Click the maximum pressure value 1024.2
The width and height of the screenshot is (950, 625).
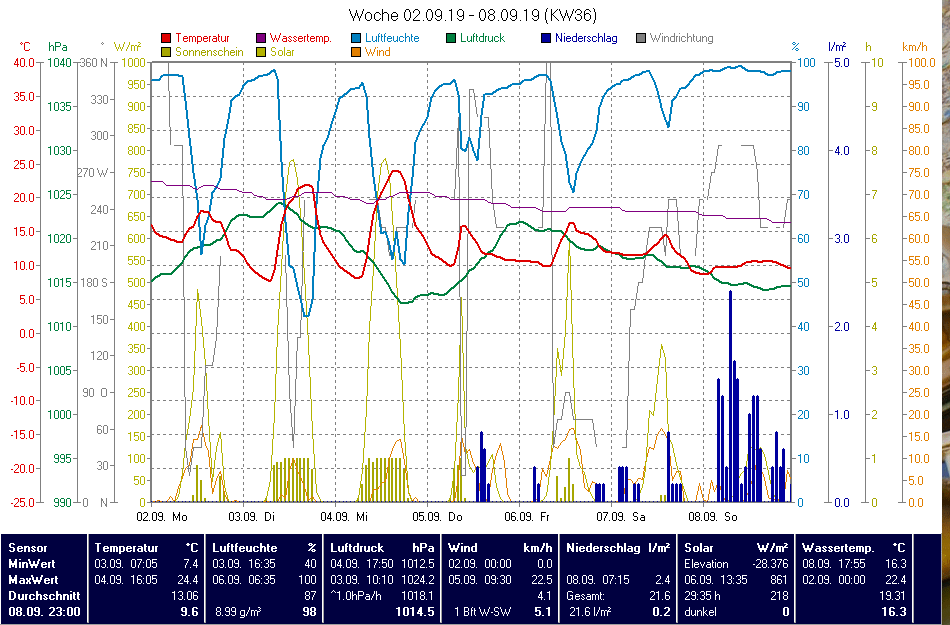pos(418,580)
